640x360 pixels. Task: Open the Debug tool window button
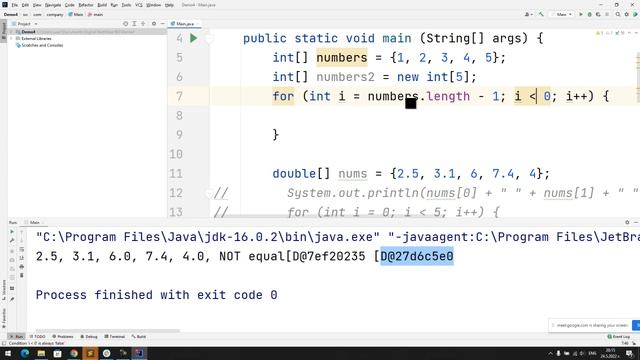pyautogui.click(x=89, y=337)
